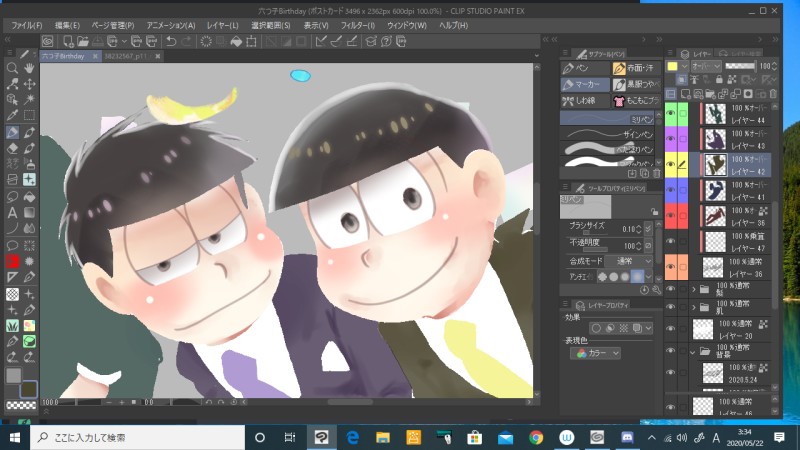Click the Fill icon in the command bar
Viewport: 800px width, 450px height.
(236, 41)
